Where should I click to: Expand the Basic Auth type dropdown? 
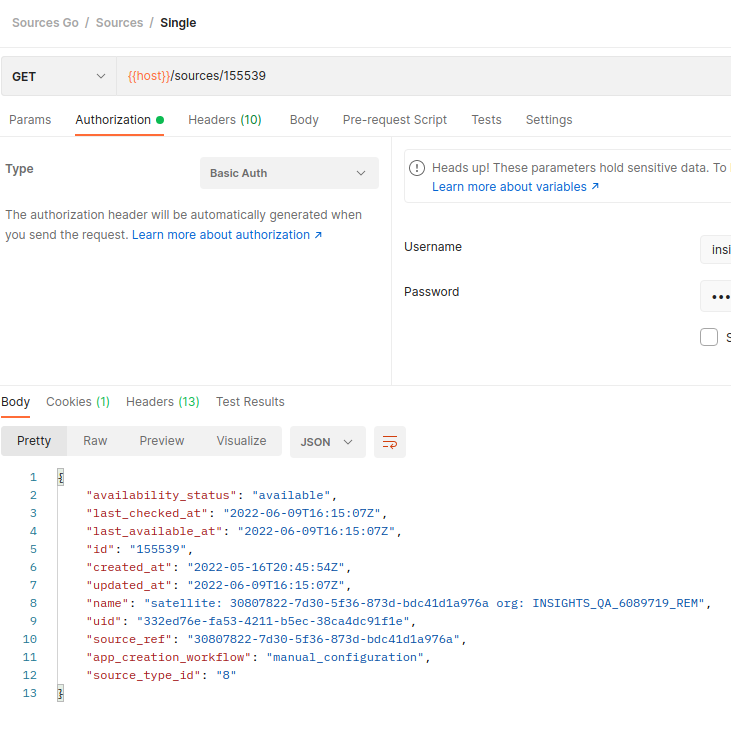coord(289,173)
